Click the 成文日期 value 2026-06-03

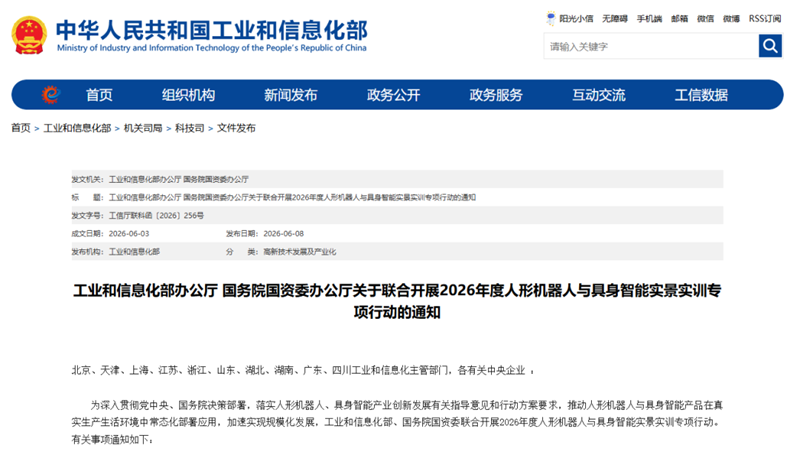point(129,234)
